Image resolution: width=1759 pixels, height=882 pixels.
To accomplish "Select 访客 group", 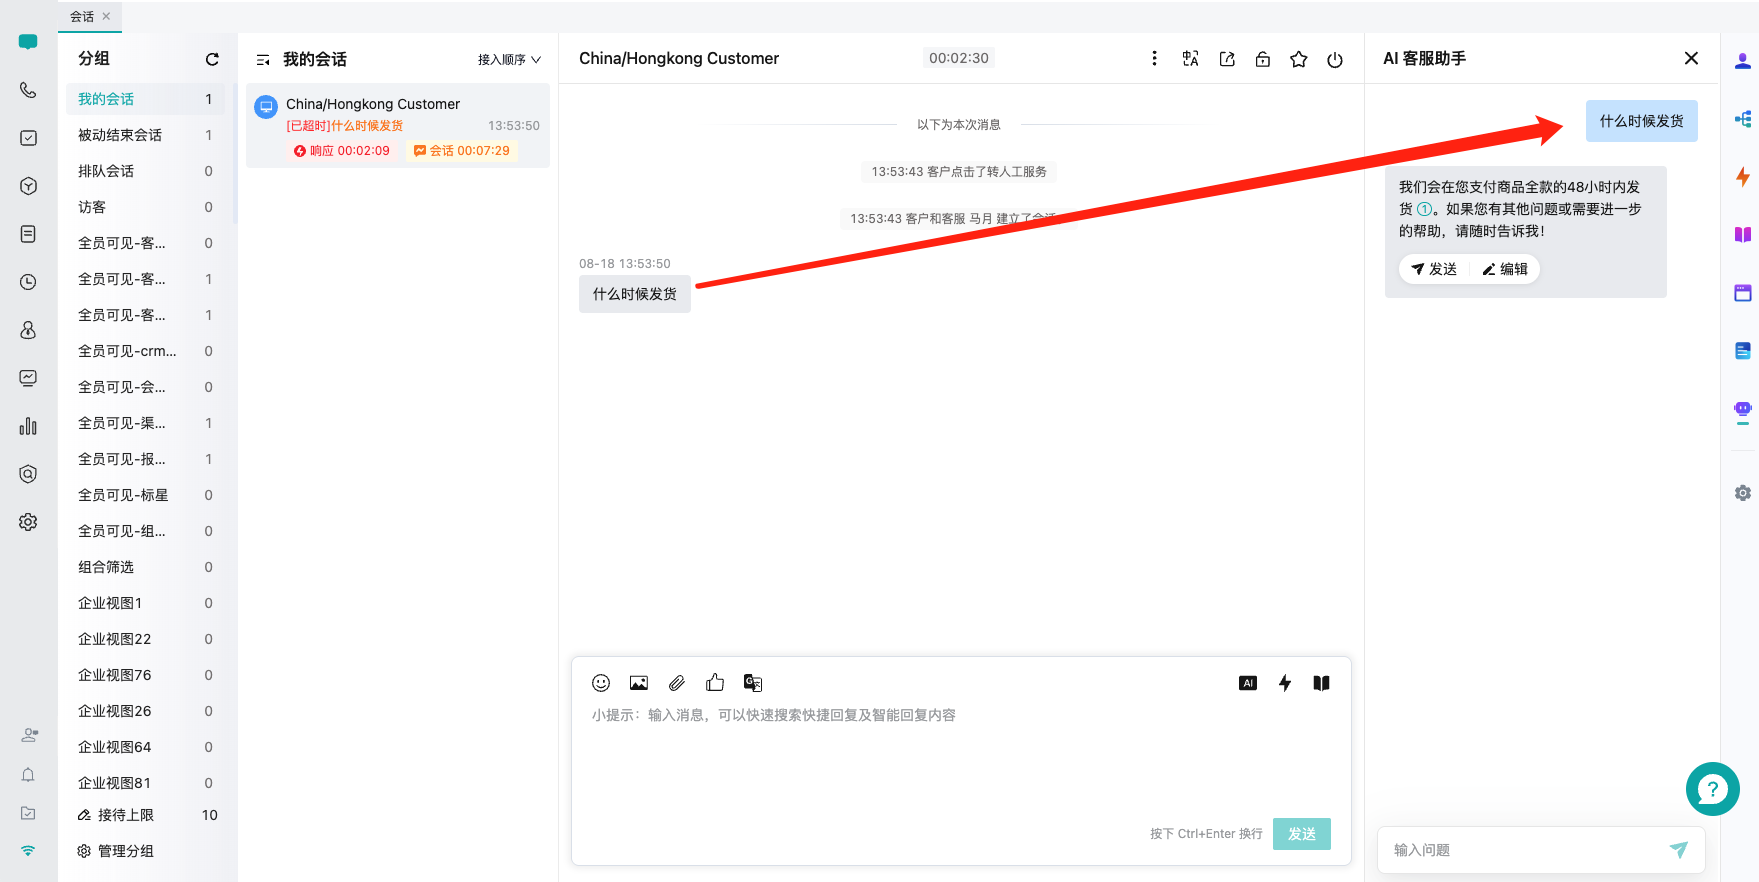I will 146,207.
